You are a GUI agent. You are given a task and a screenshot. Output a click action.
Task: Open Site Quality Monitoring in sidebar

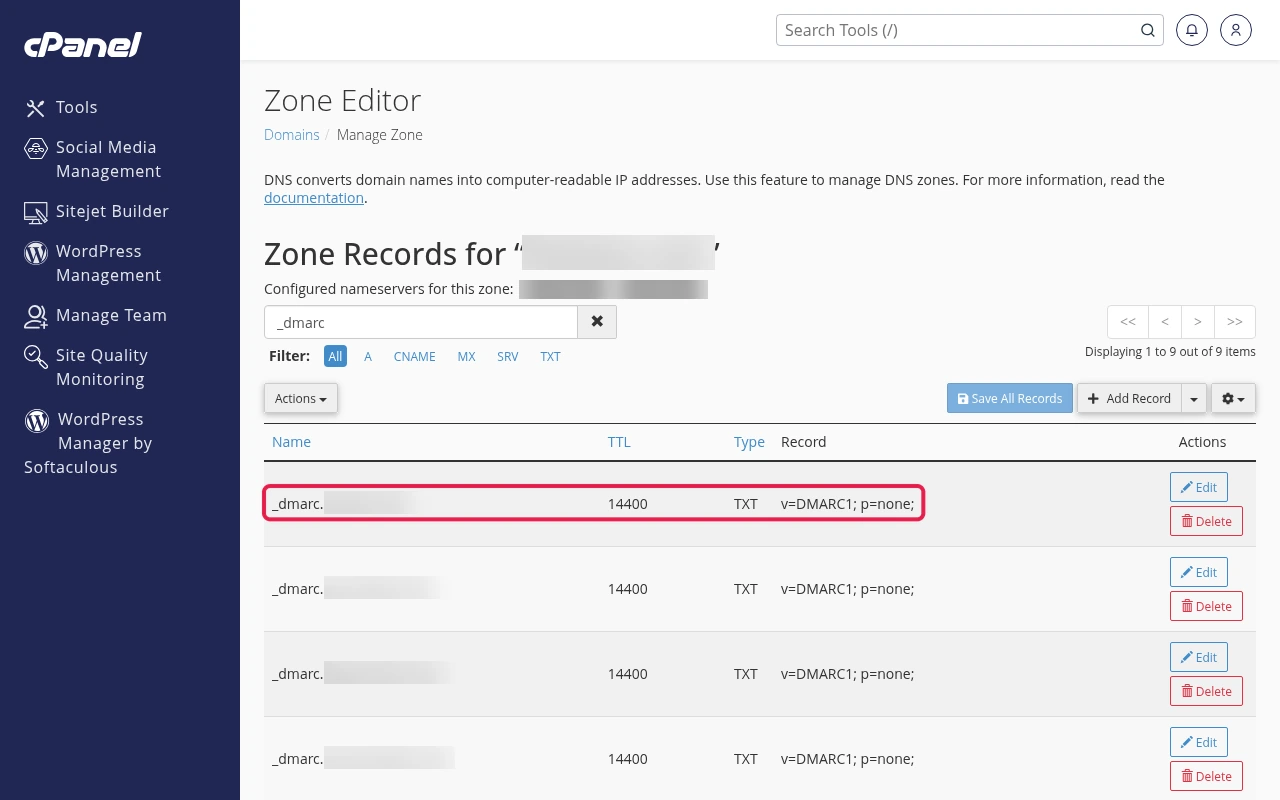[x=86, y=367]
